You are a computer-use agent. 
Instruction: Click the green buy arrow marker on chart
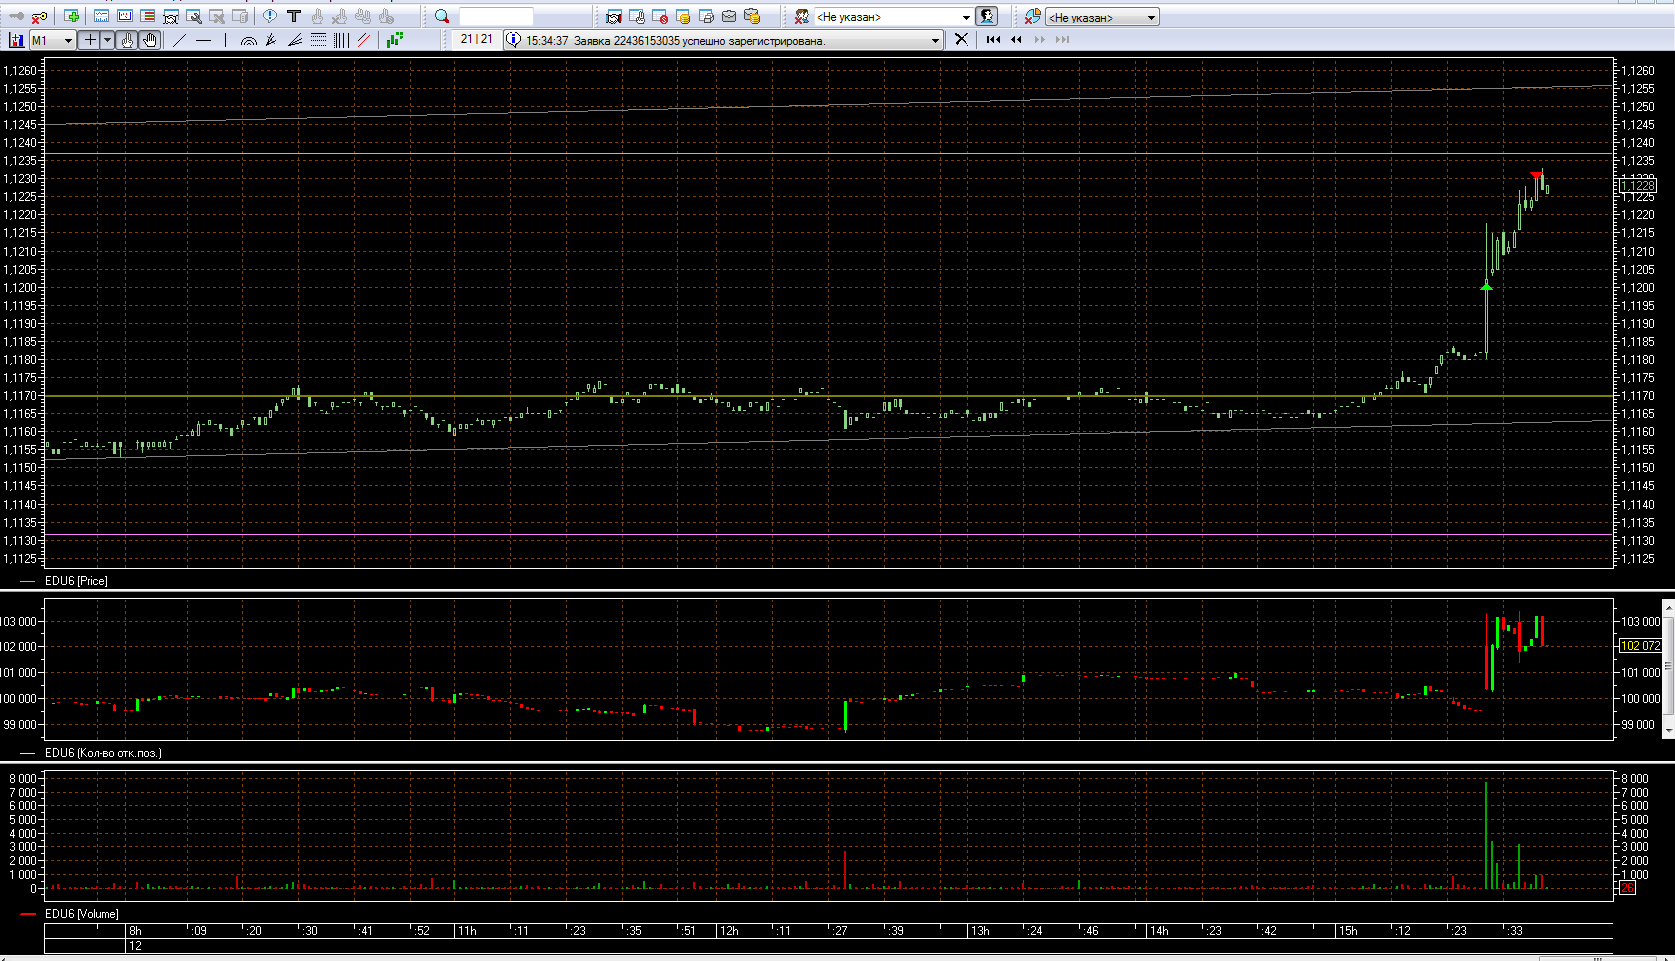pyautogui.click(x=1486, y=287)
